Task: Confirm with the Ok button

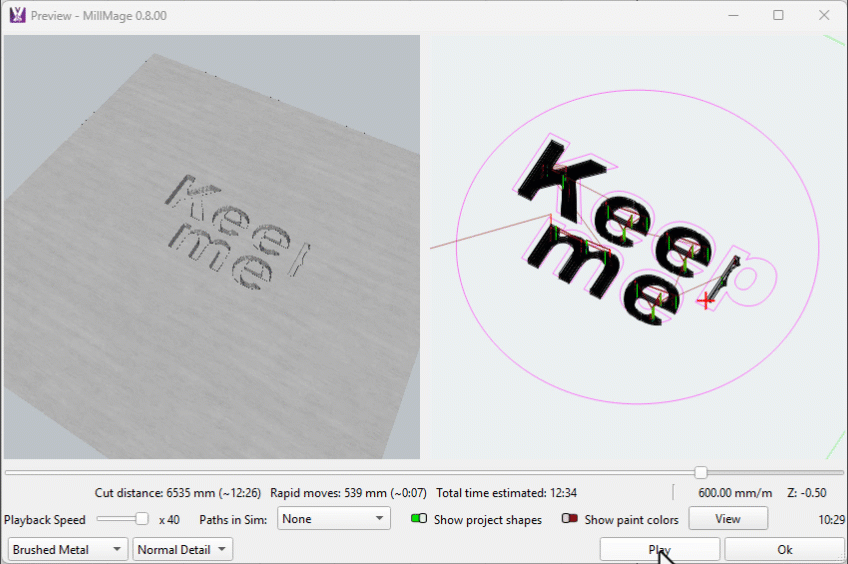Action: (x=784, y=549)
